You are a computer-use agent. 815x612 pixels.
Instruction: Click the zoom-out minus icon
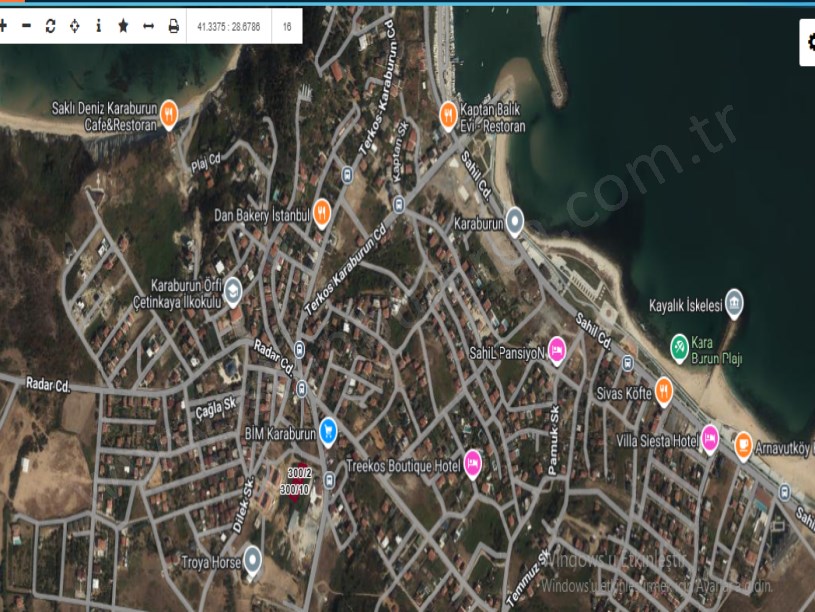tap(27, 25)
